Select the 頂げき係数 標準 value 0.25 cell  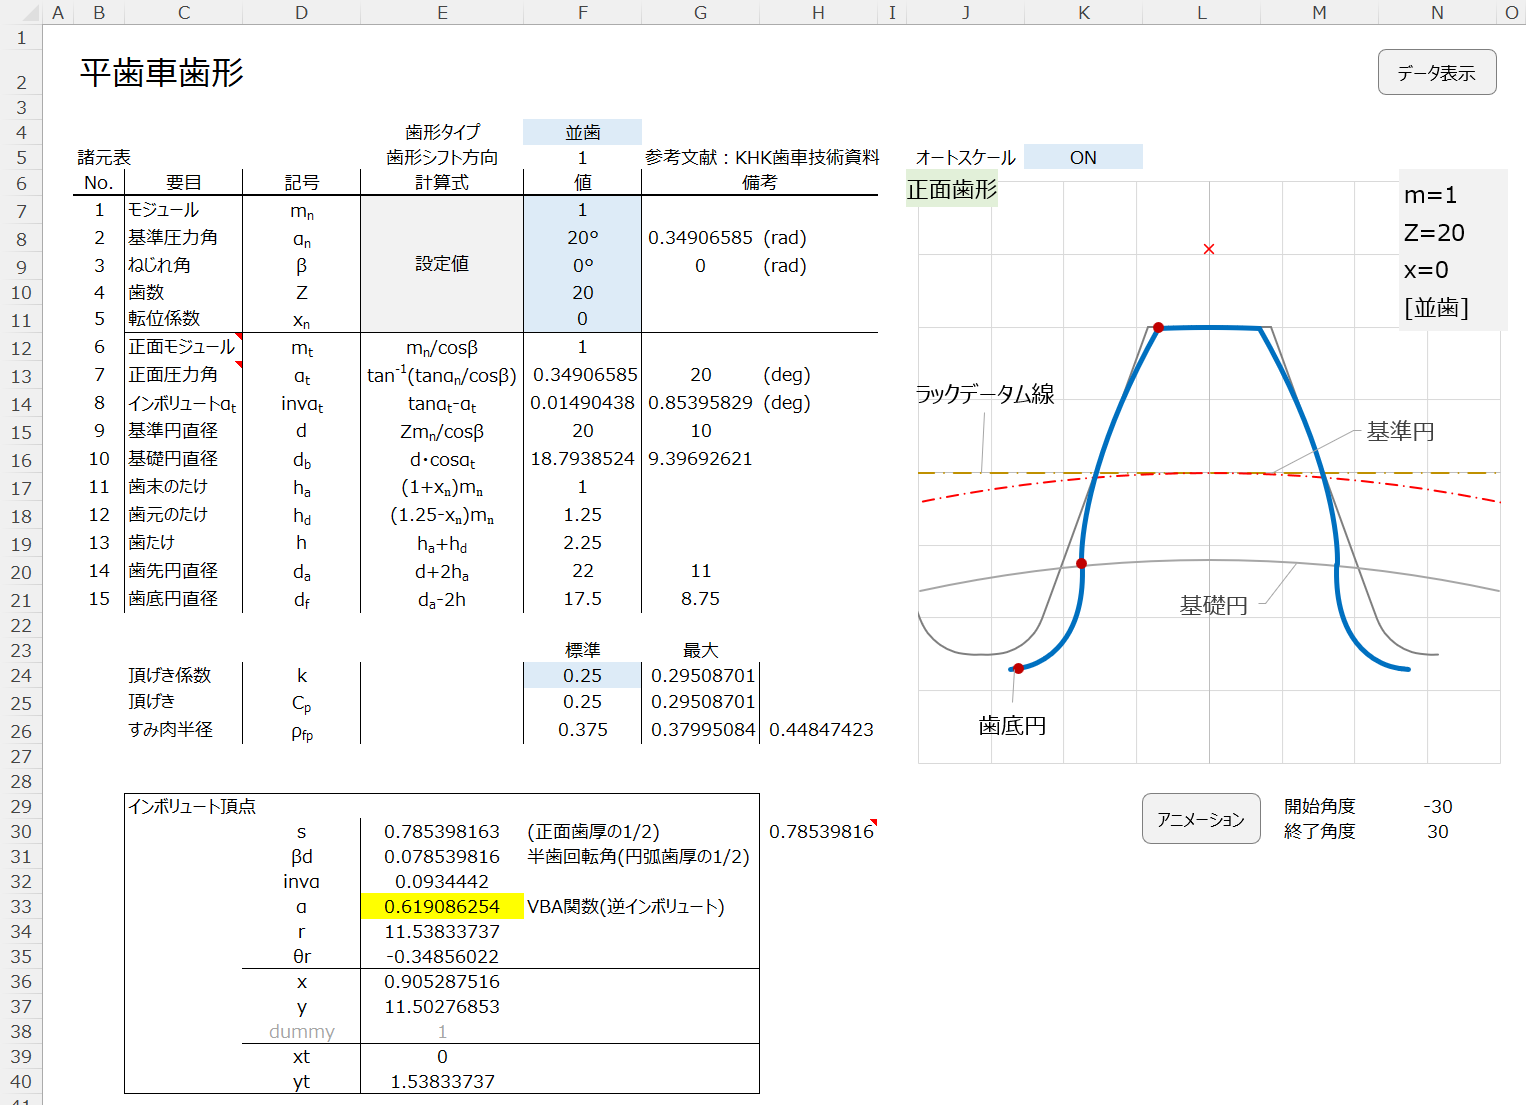(x=582, y=676)
